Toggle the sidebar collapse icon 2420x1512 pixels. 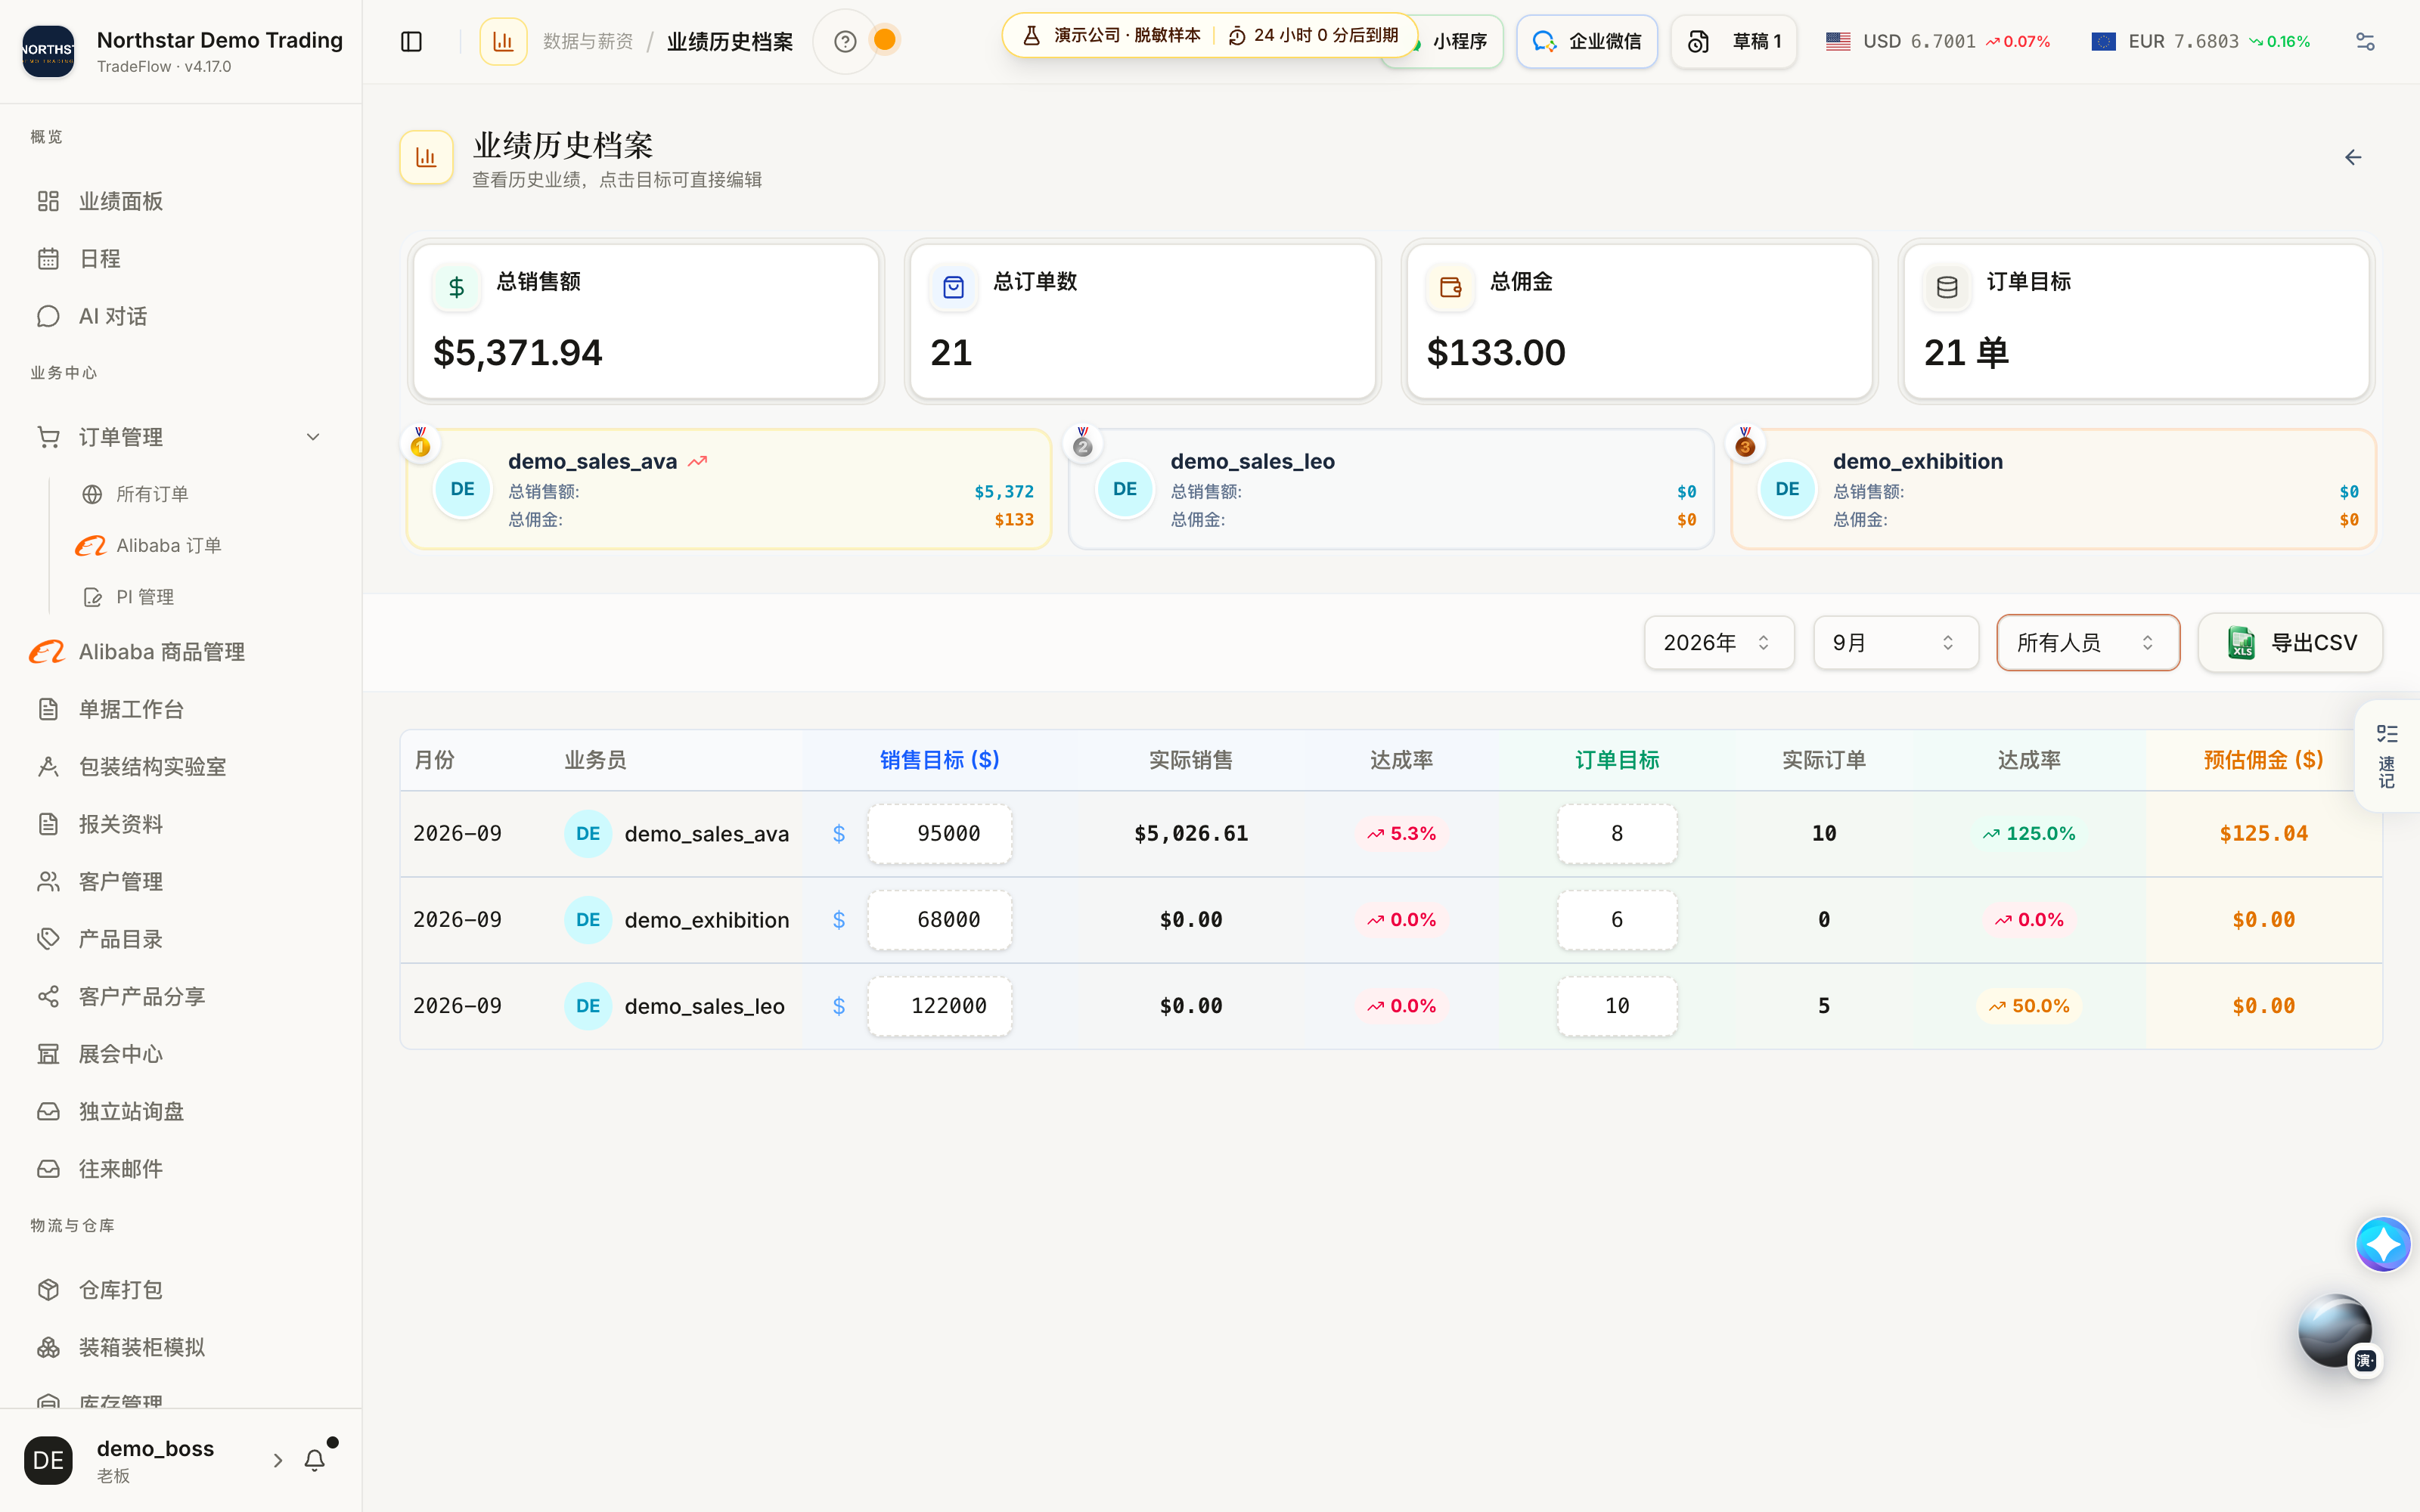(411, 41)
